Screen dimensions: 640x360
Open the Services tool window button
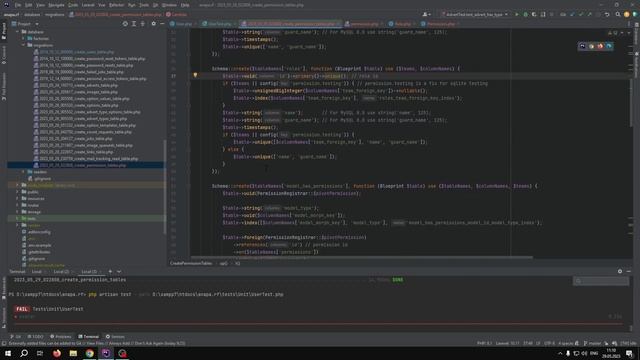(116, 337)
